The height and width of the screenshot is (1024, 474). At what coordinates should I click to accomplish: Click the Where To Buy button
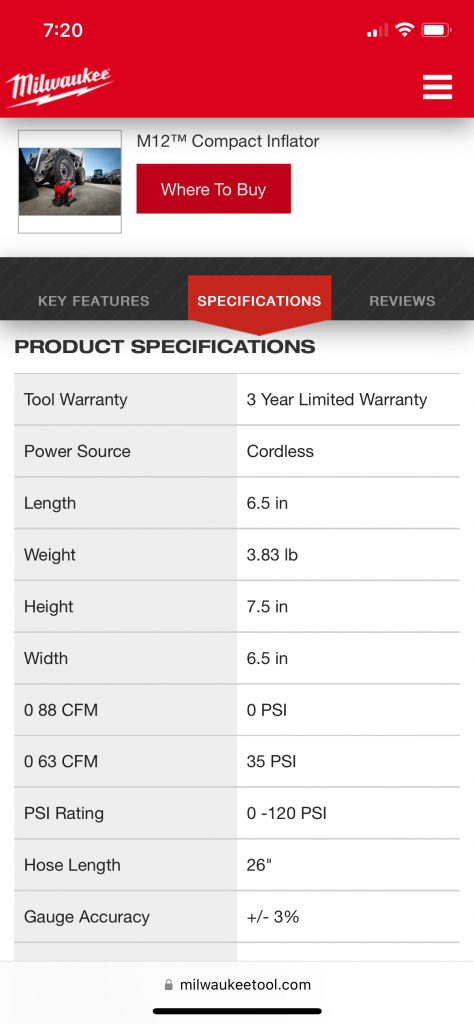coord(213,189)
